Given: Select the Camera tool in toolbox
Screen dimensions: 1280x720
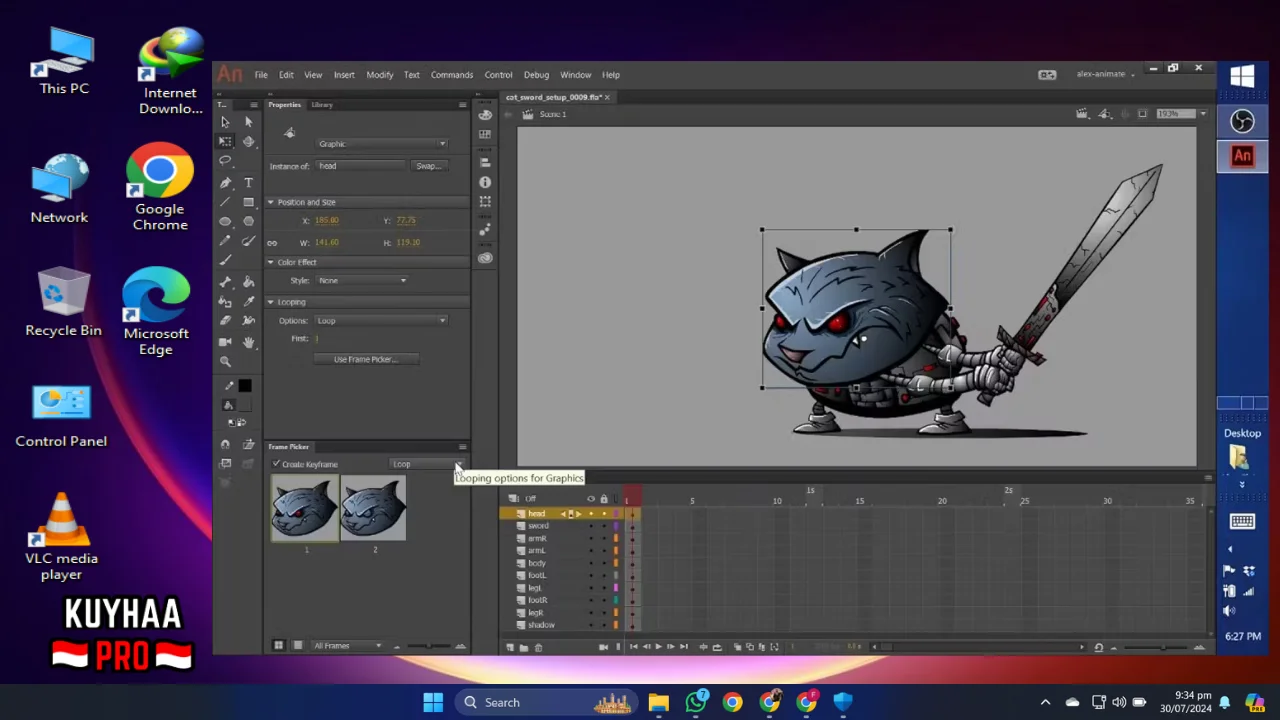Looking at the screenshot, I should [225, 342].
